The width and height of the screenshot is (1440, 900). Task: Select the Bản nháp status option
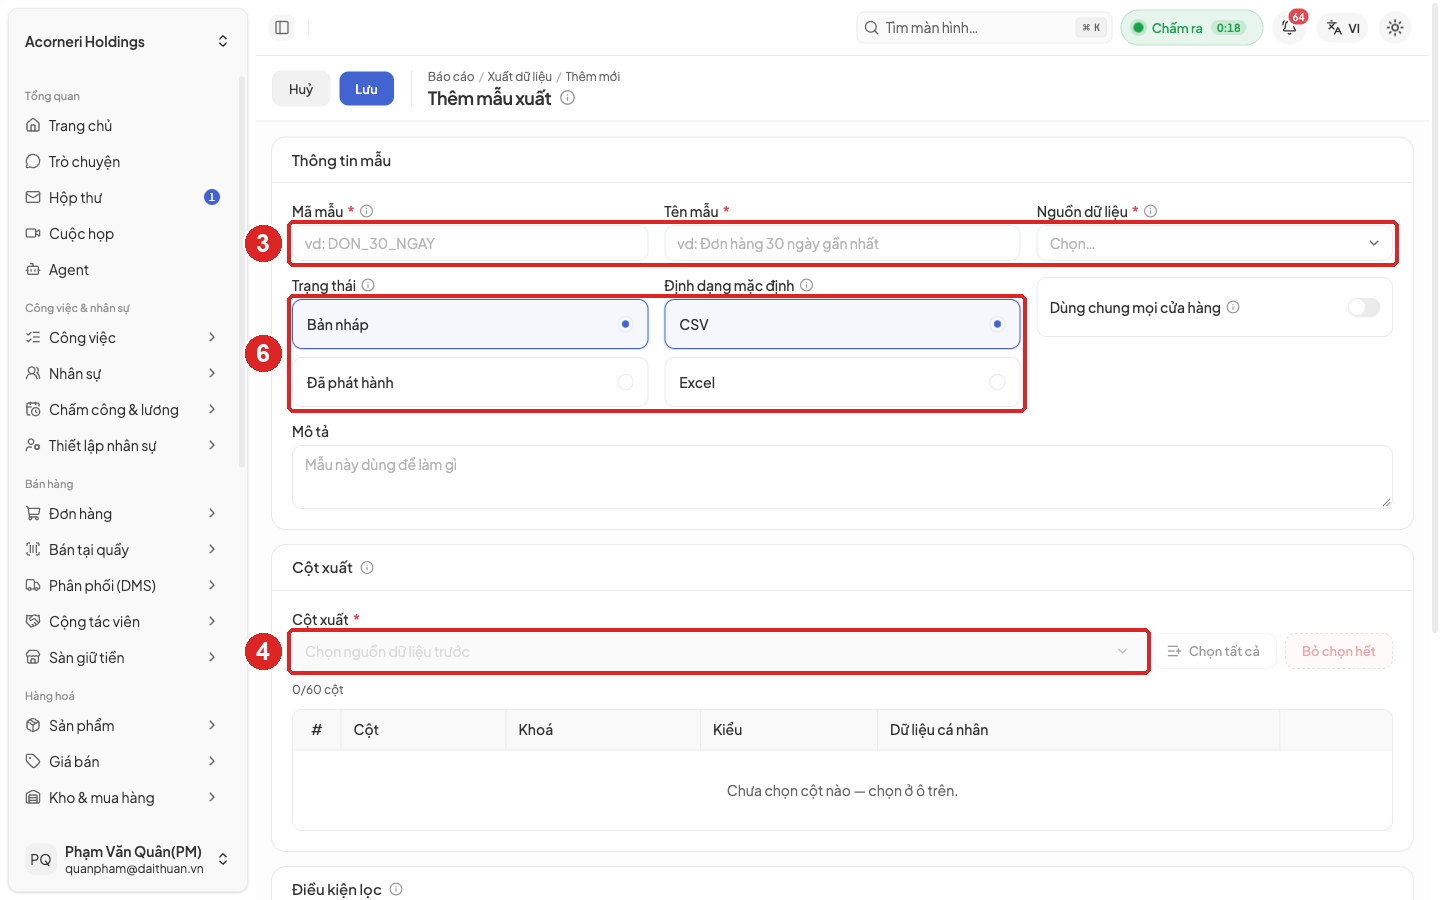click(x=470, y=325)
